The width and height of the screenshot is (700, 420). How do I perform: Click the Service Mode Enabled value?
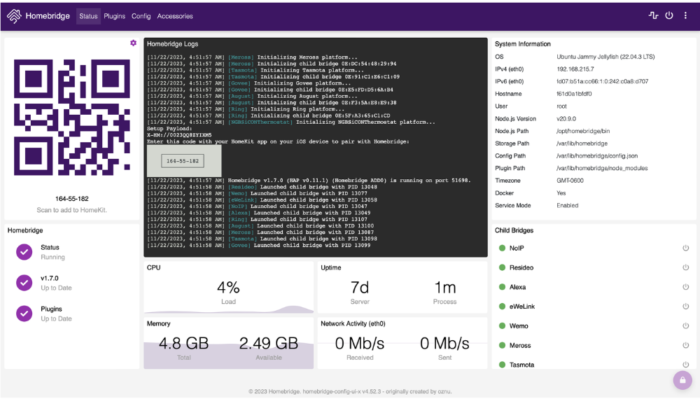point(567,205)
